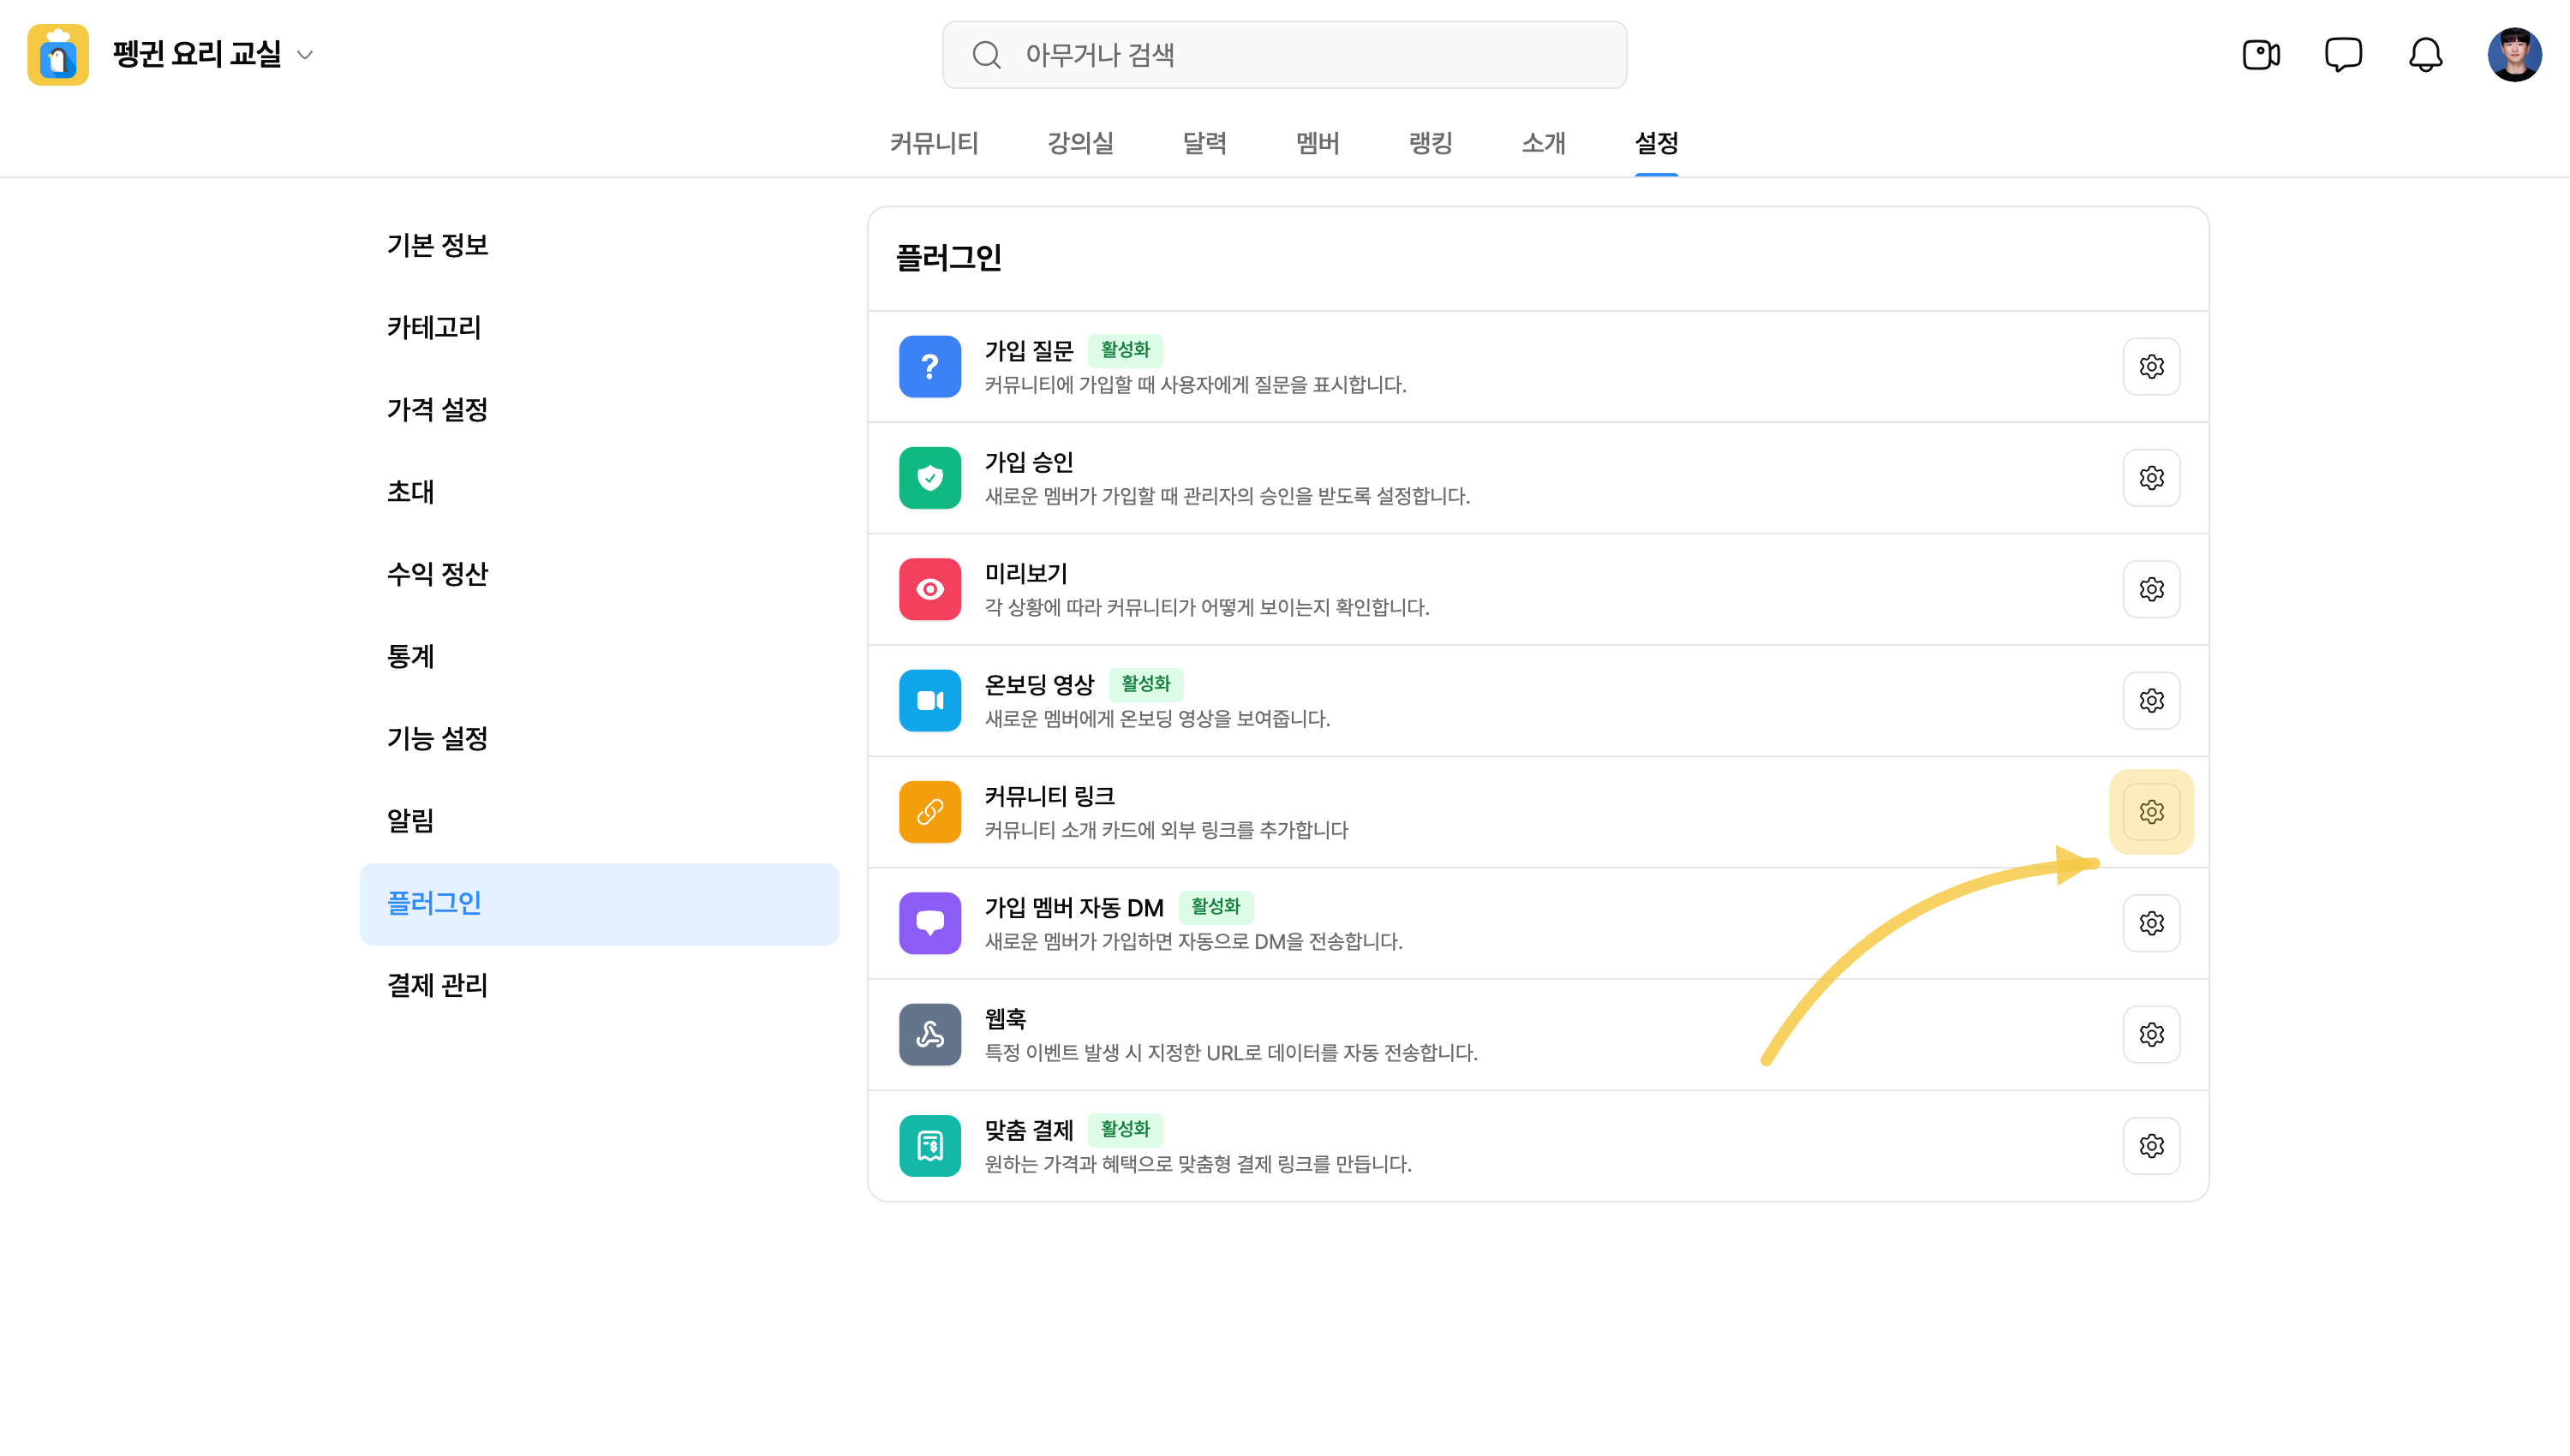The height and width of the screenshot is (1456, 2570).
Task: Switch to the 커뮤니티 tab
Action: tap(934, 143)
